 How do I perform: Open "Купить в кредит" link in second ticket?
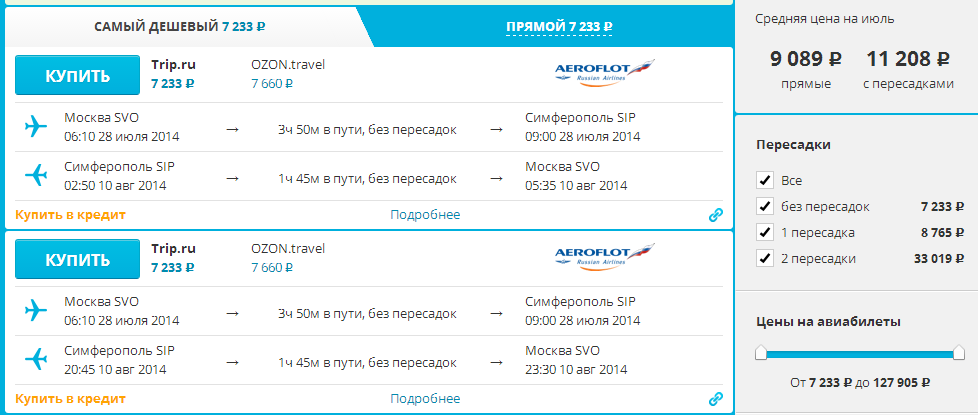tap(71, 399)
